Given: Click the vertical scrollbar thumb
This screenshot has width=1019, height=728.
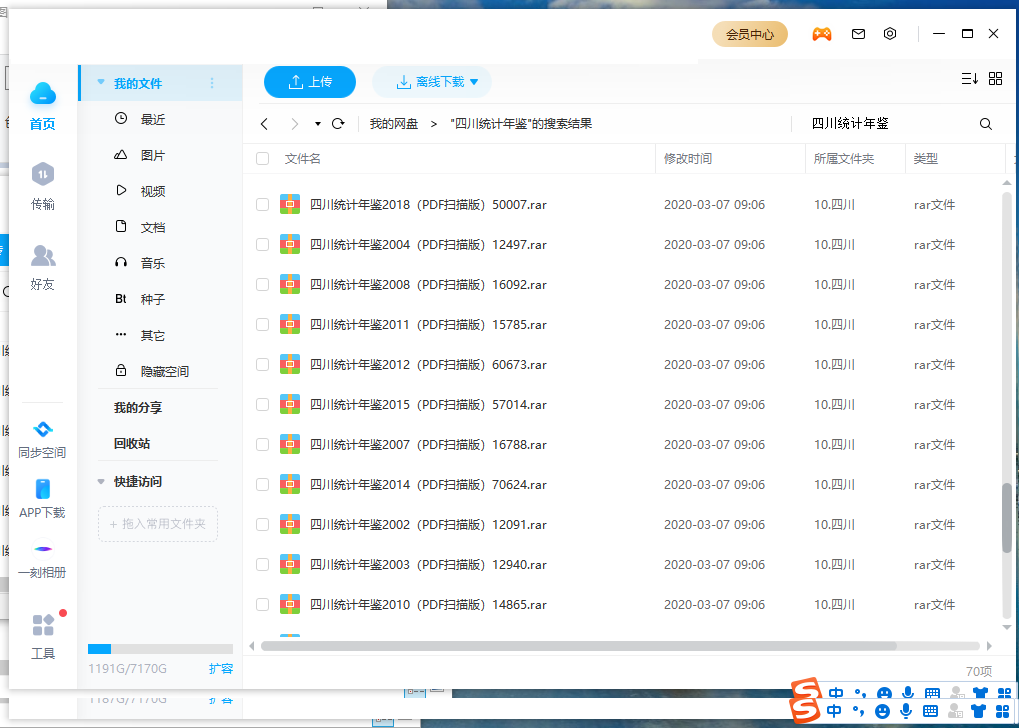Looking at the screenshot, I should click(1007, 517).
